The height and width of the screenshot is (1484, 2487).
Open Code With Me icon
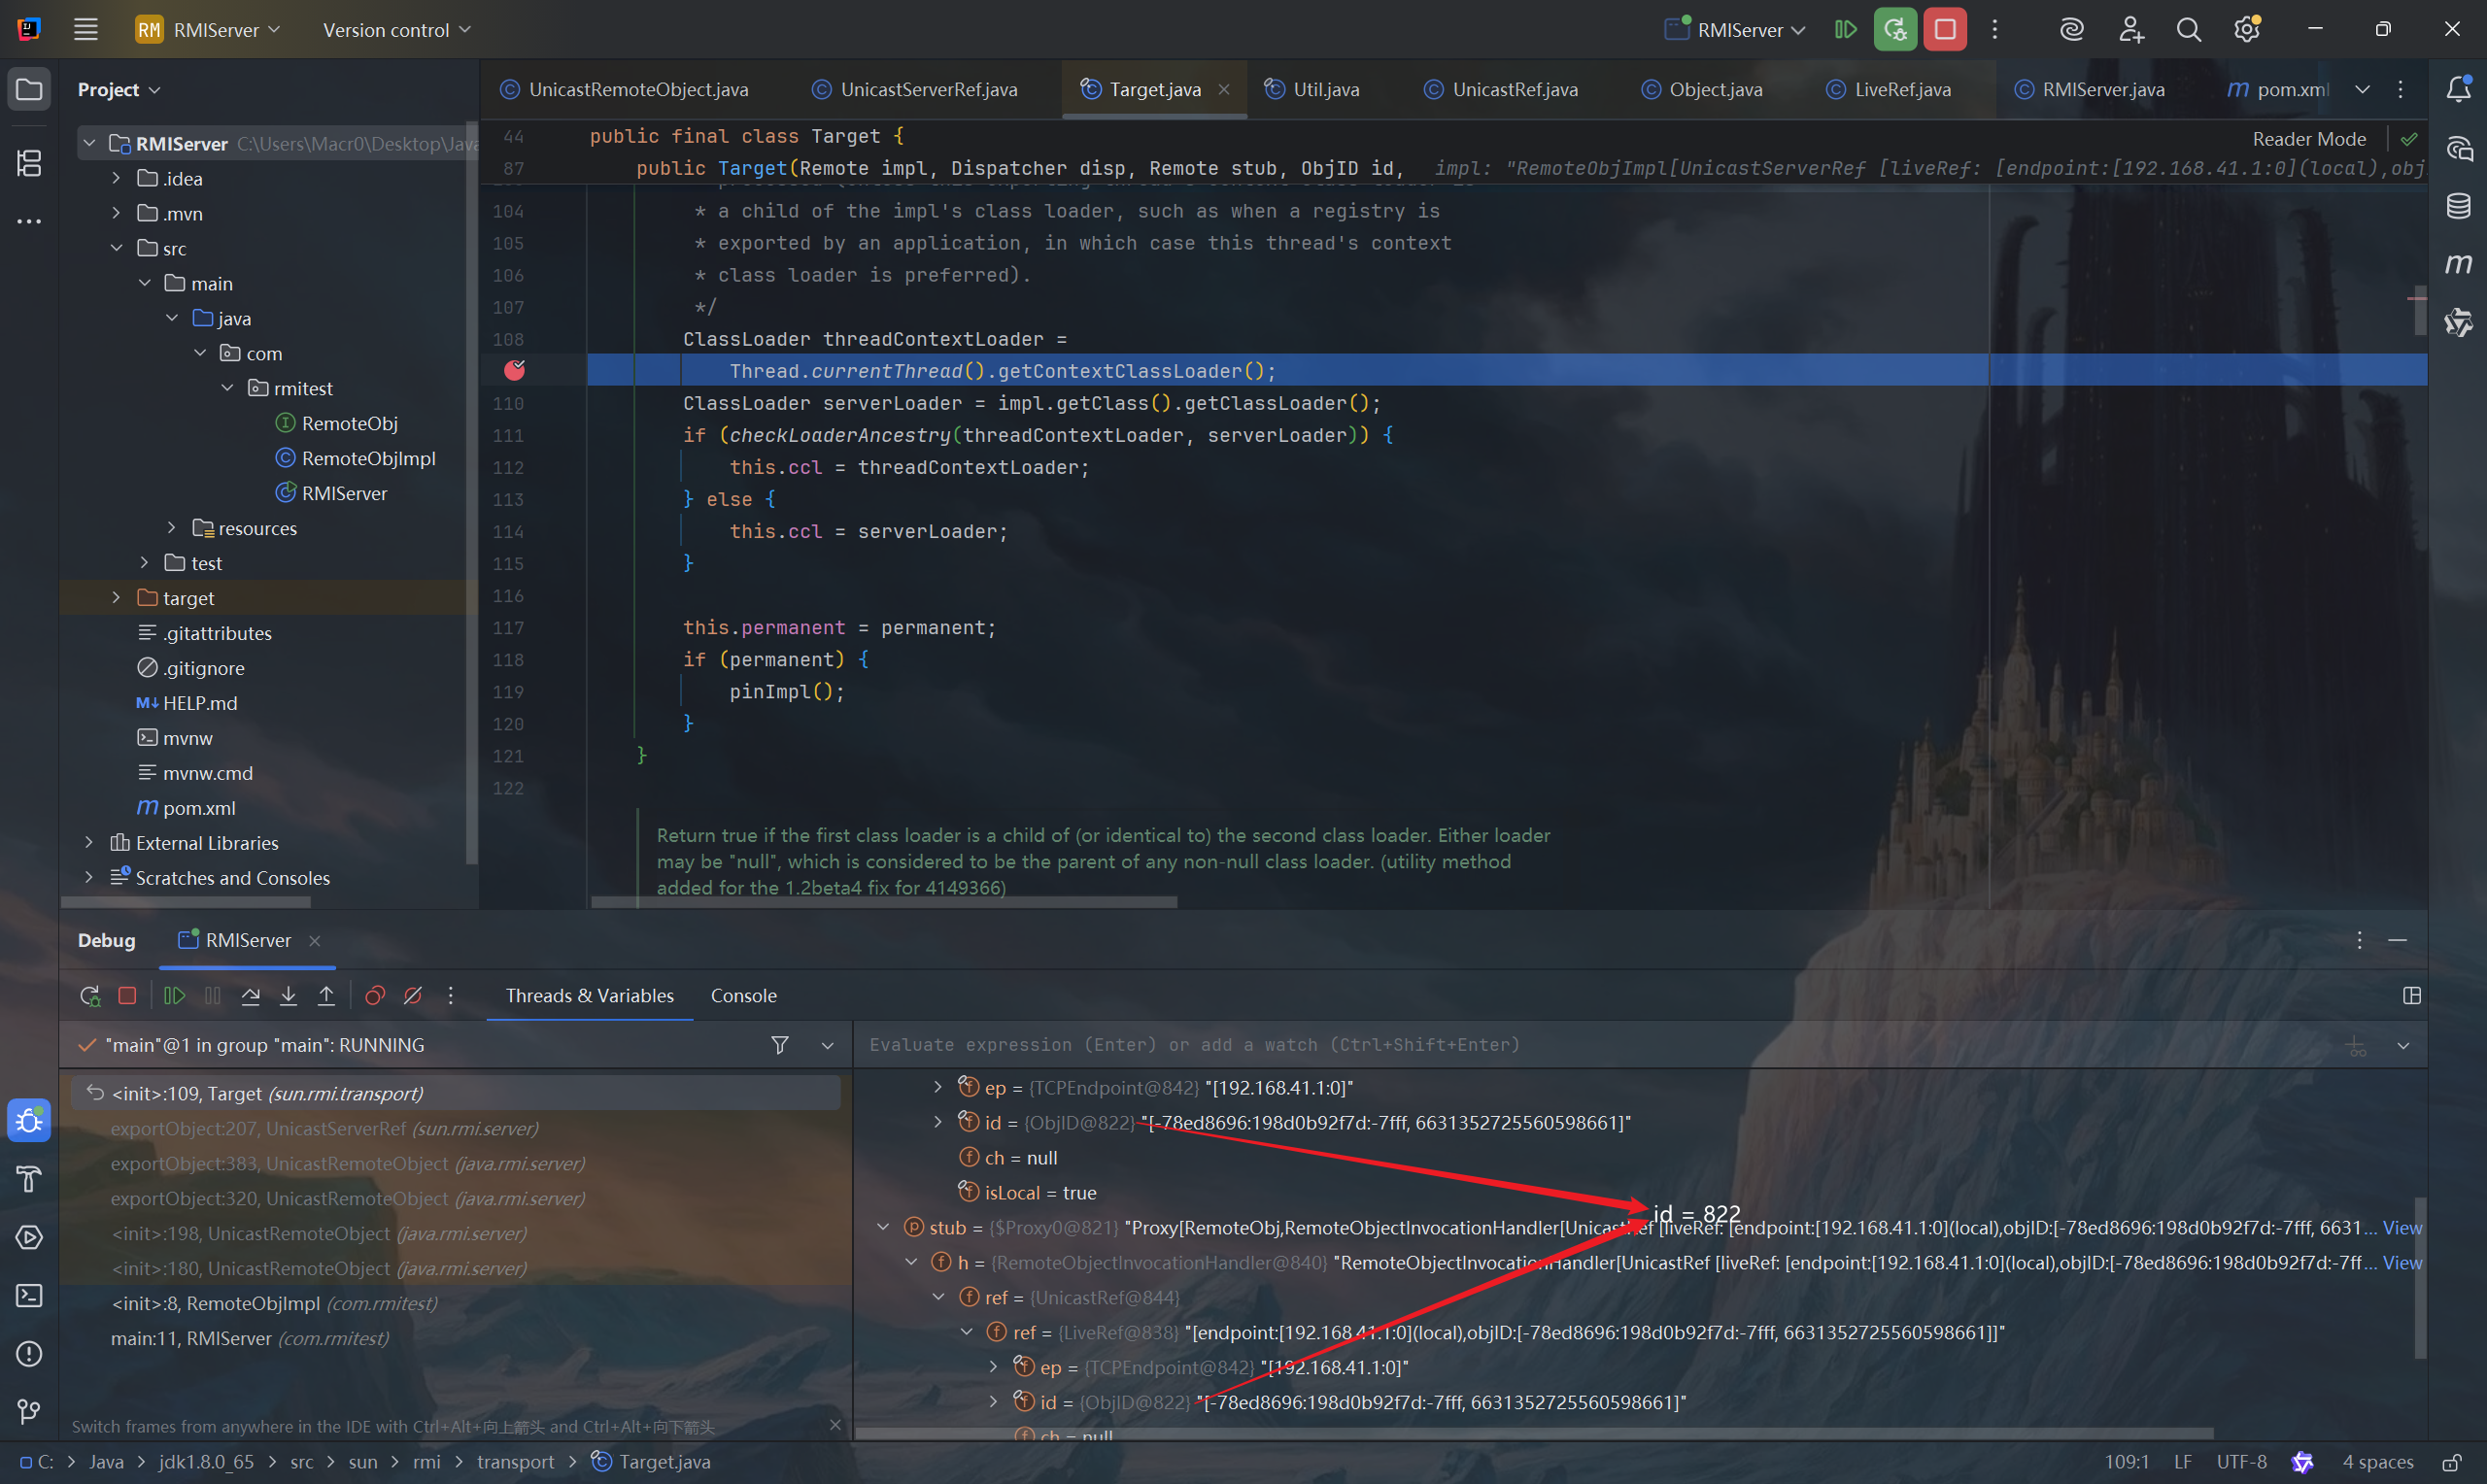tap(2131, 29)
